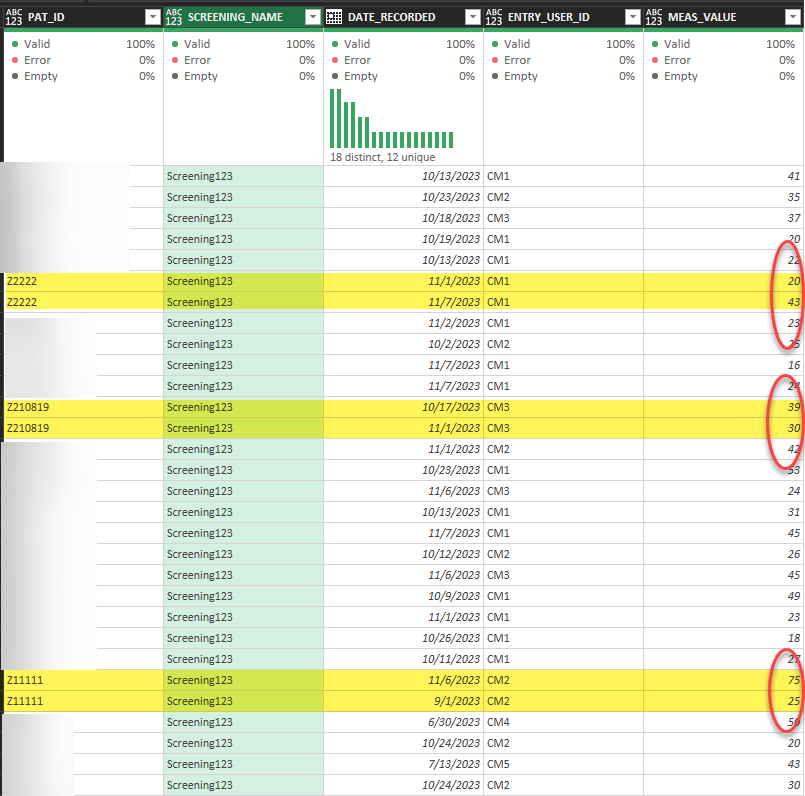Screen dimensions: 805x796
Task: Click the date cell 7/13/2023
Action: point(404,764)
